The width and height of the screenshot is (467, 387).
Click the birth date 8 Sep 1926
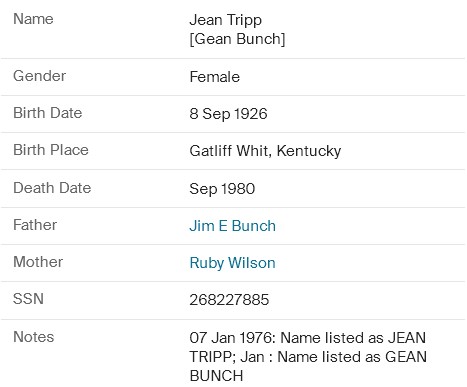pyautogui.click(x=228, y=114)
